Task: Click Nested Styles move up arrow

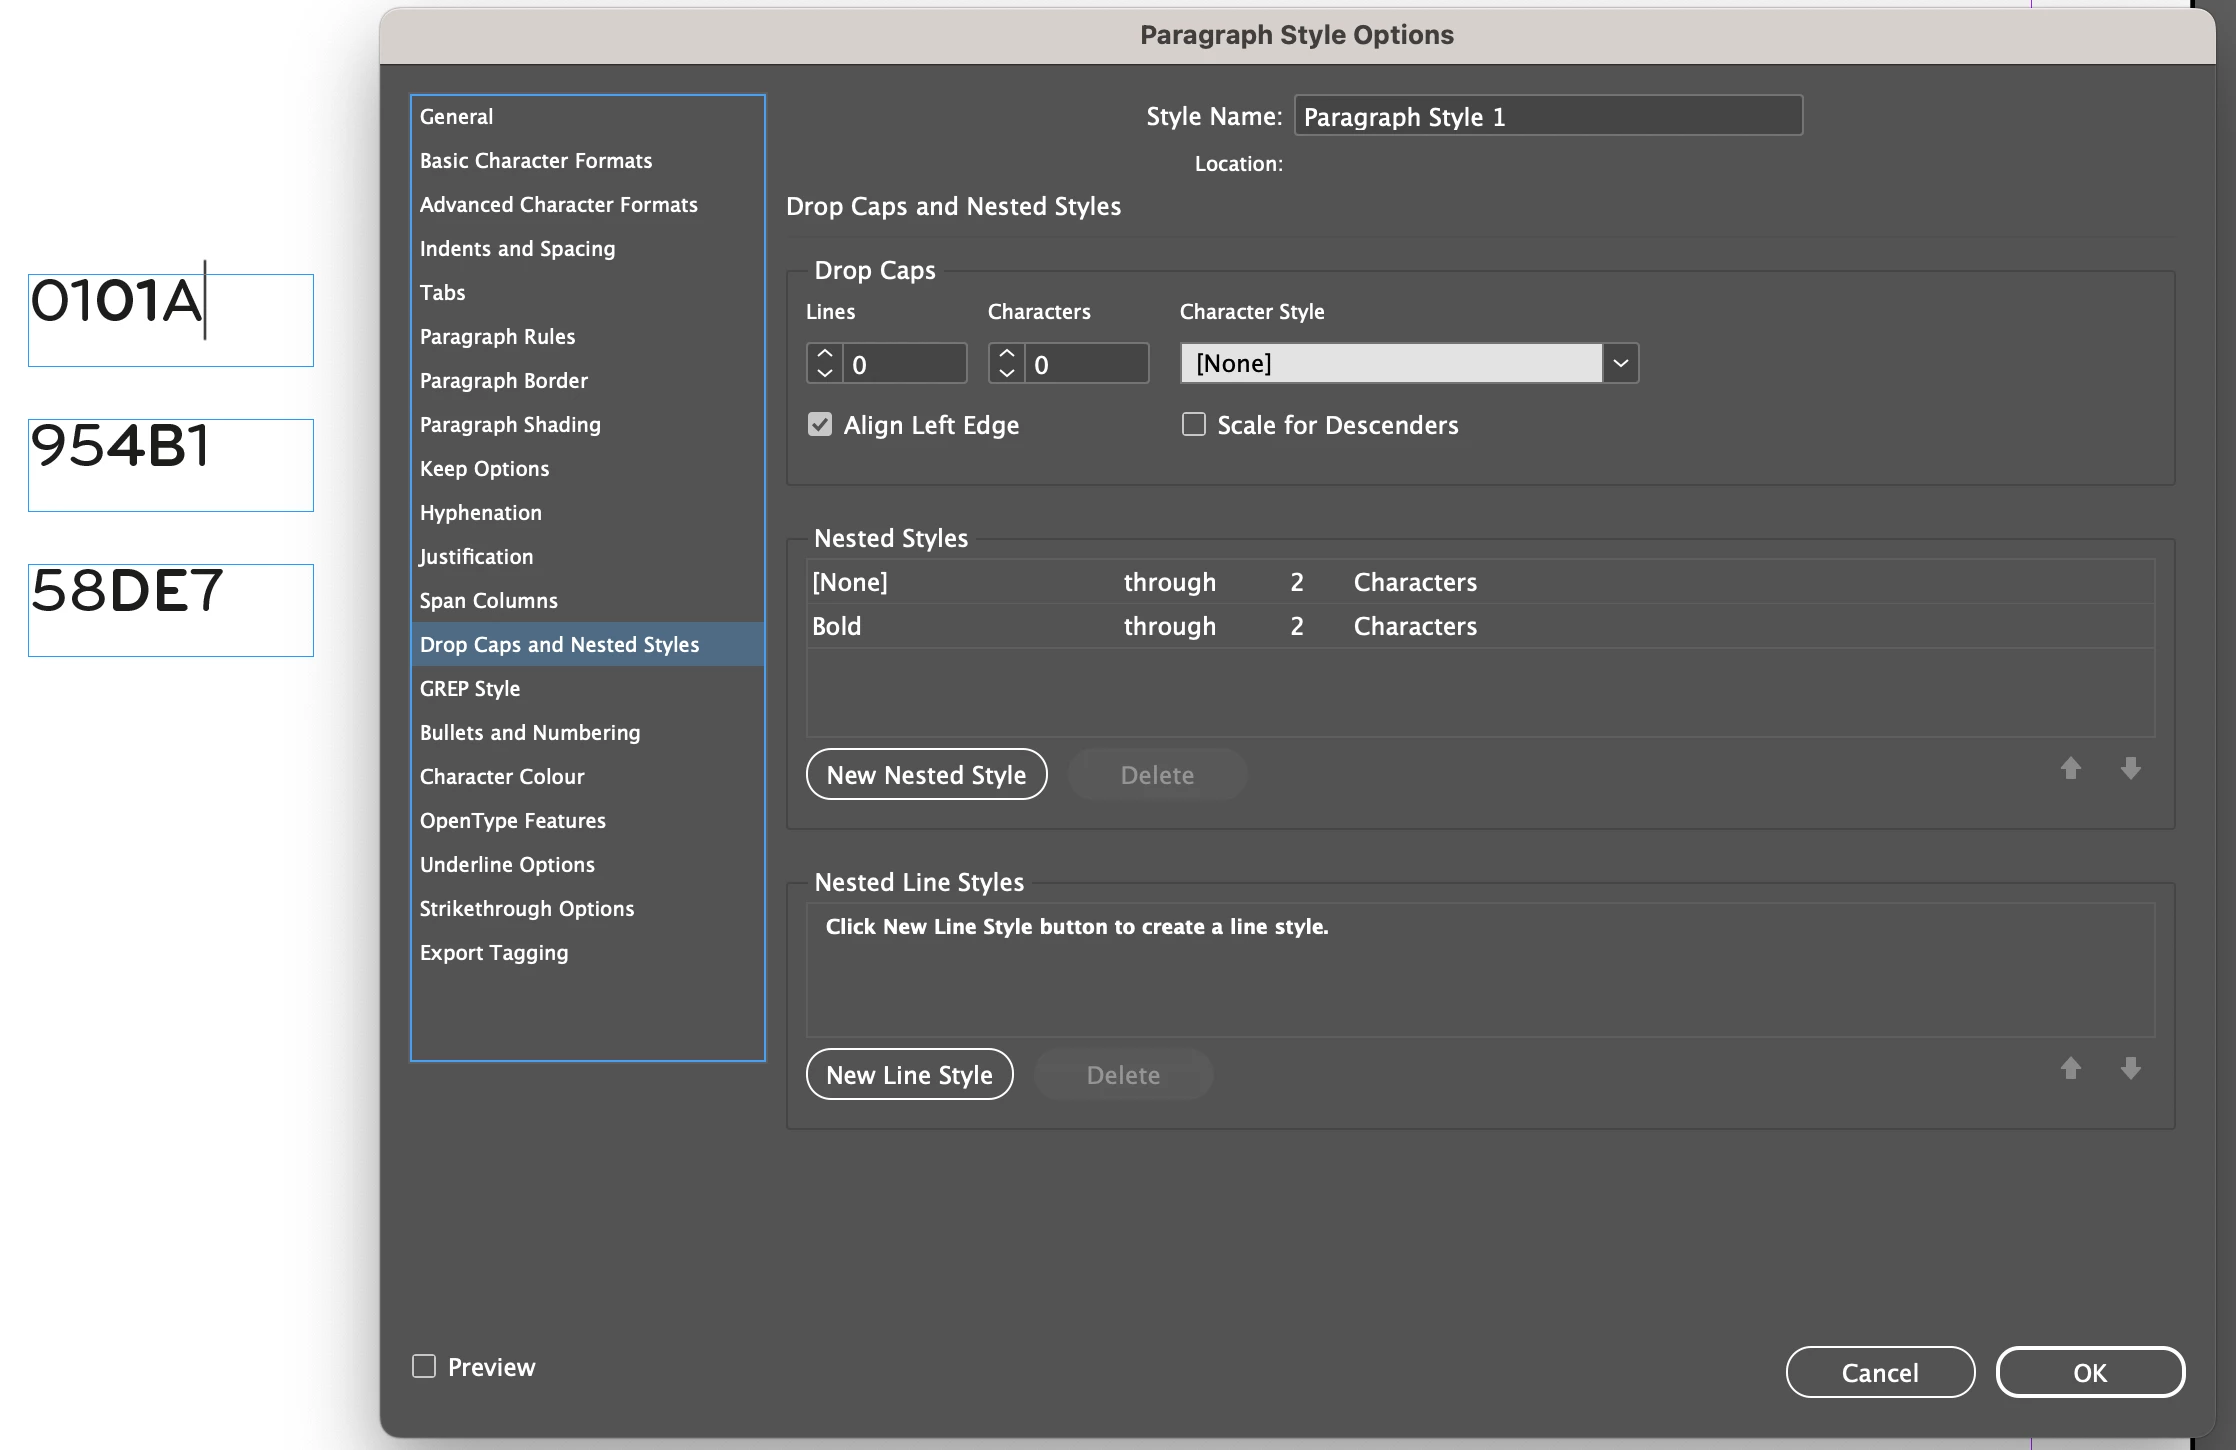Action: [2070, 768]
